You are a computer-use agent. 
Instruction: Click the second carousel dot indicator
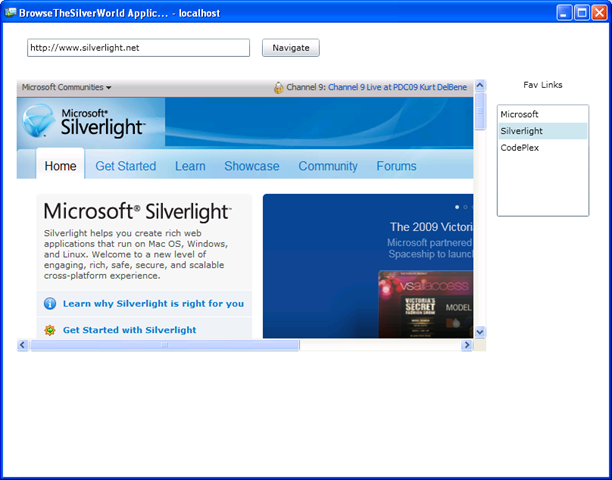click(x=465, y=207)
